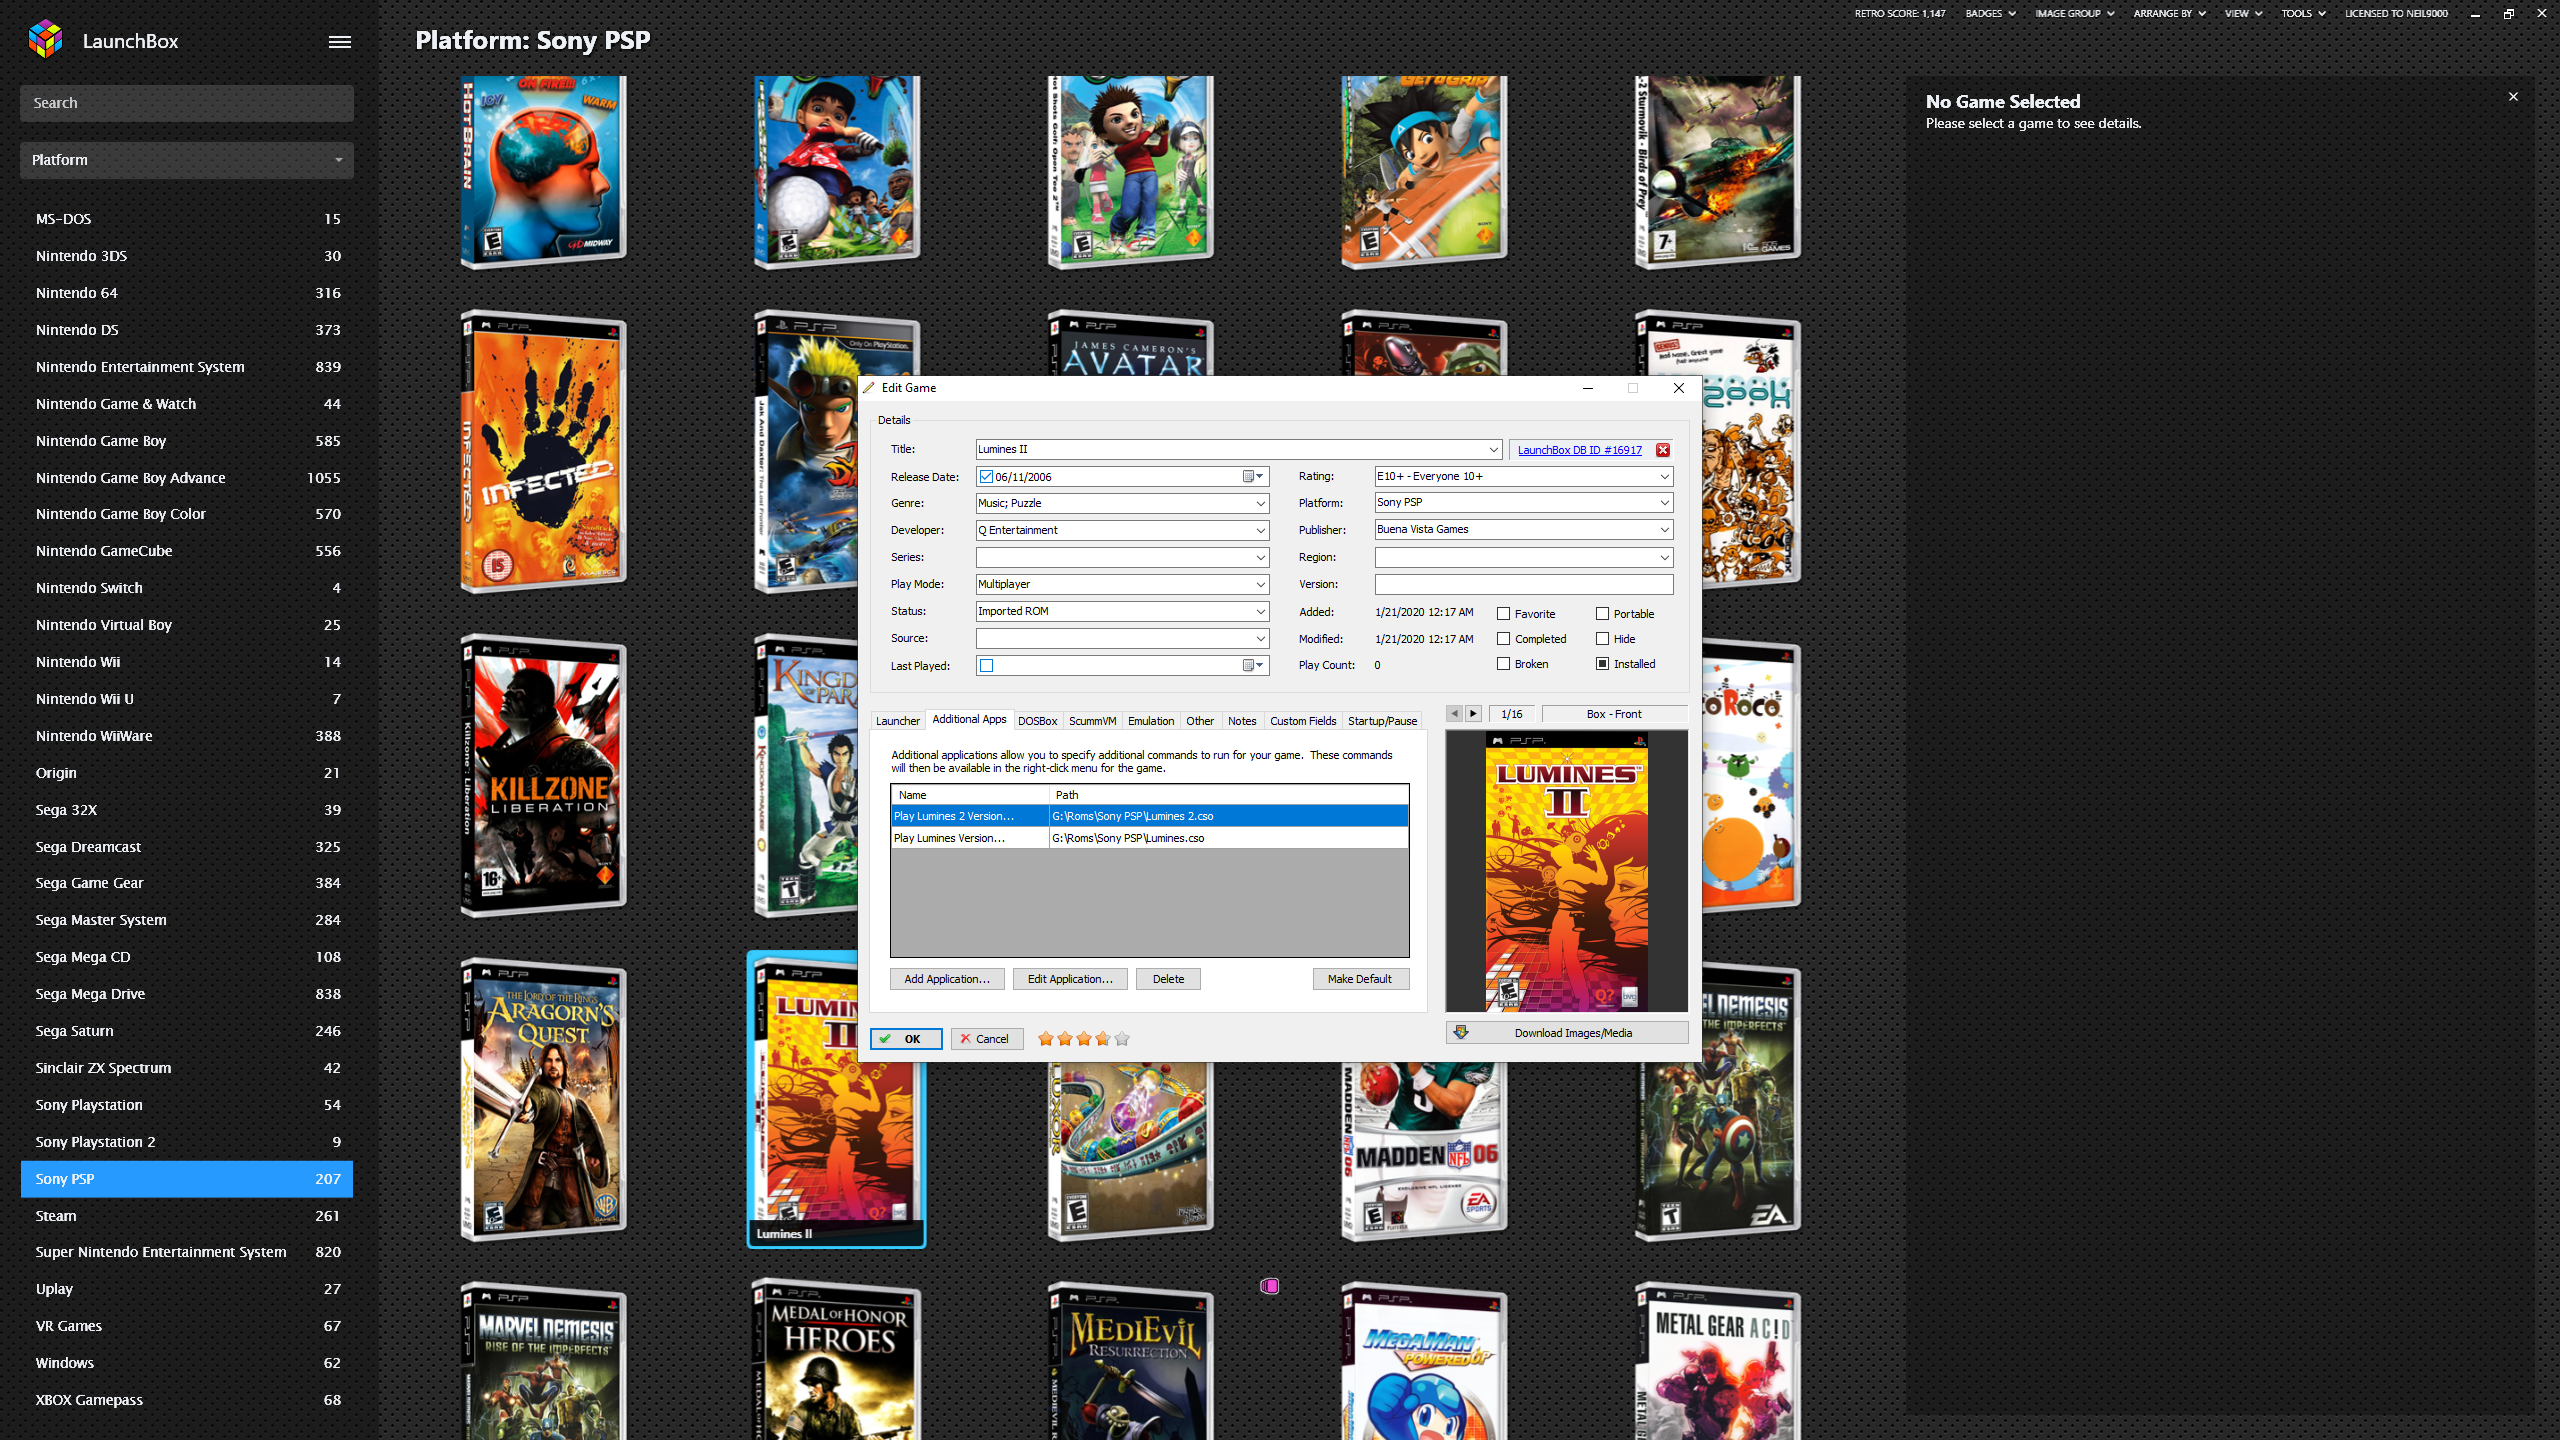Select the Madden 06 game cover
Image resolution: width=2560 pixels, height=1440 pixels.
[x=1424, y=1150]
